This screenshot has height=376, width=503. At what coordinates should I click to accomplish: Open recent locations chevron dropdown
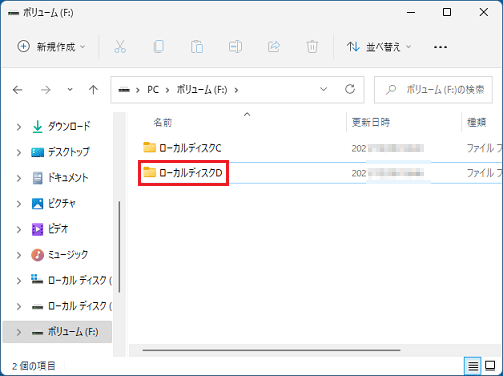click(x=70, y=89)
